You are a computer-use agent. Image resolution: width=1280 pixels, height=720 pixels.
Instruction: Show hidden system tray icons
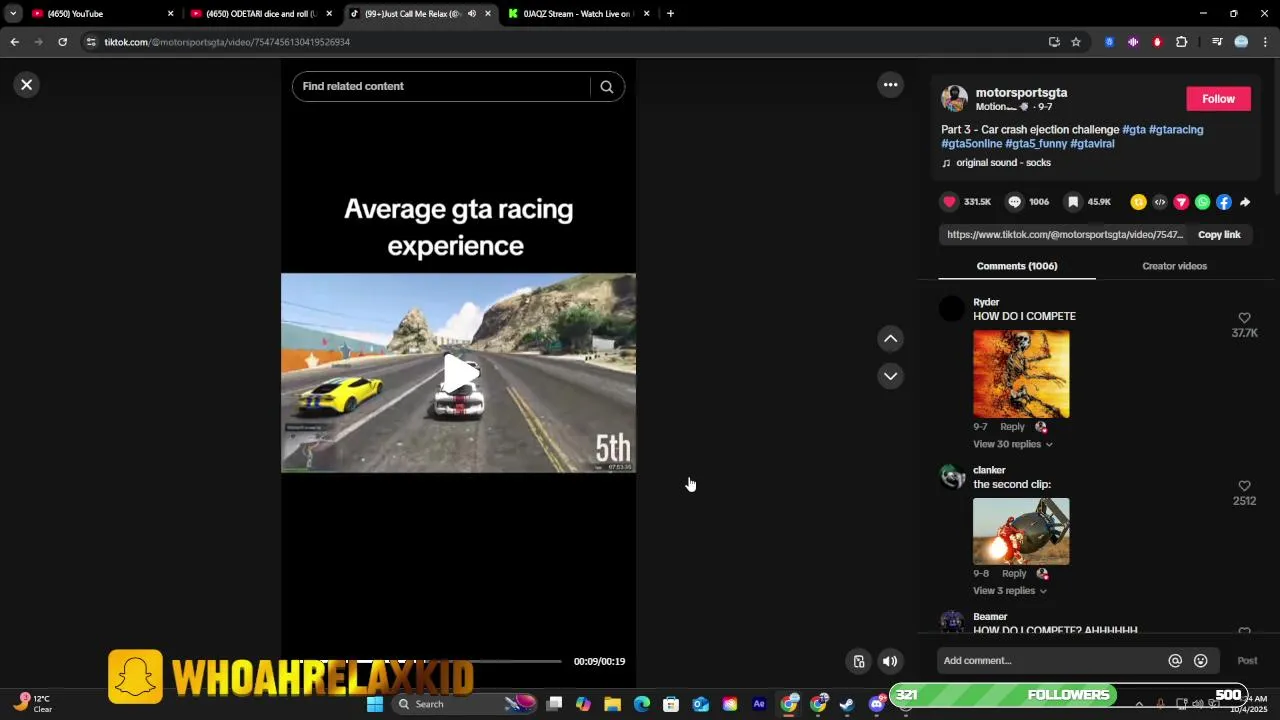pos(1138,704)
